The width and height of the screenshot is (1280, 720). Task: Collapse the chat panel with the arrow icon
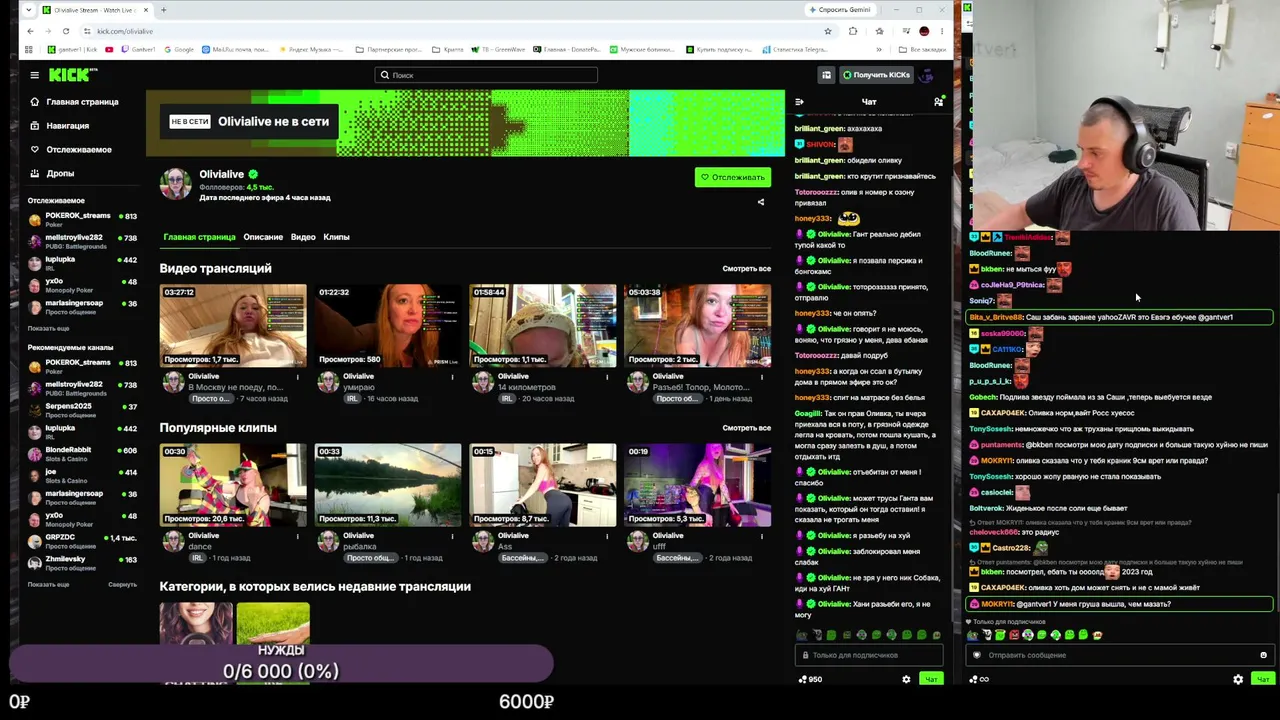click(799, 102)
